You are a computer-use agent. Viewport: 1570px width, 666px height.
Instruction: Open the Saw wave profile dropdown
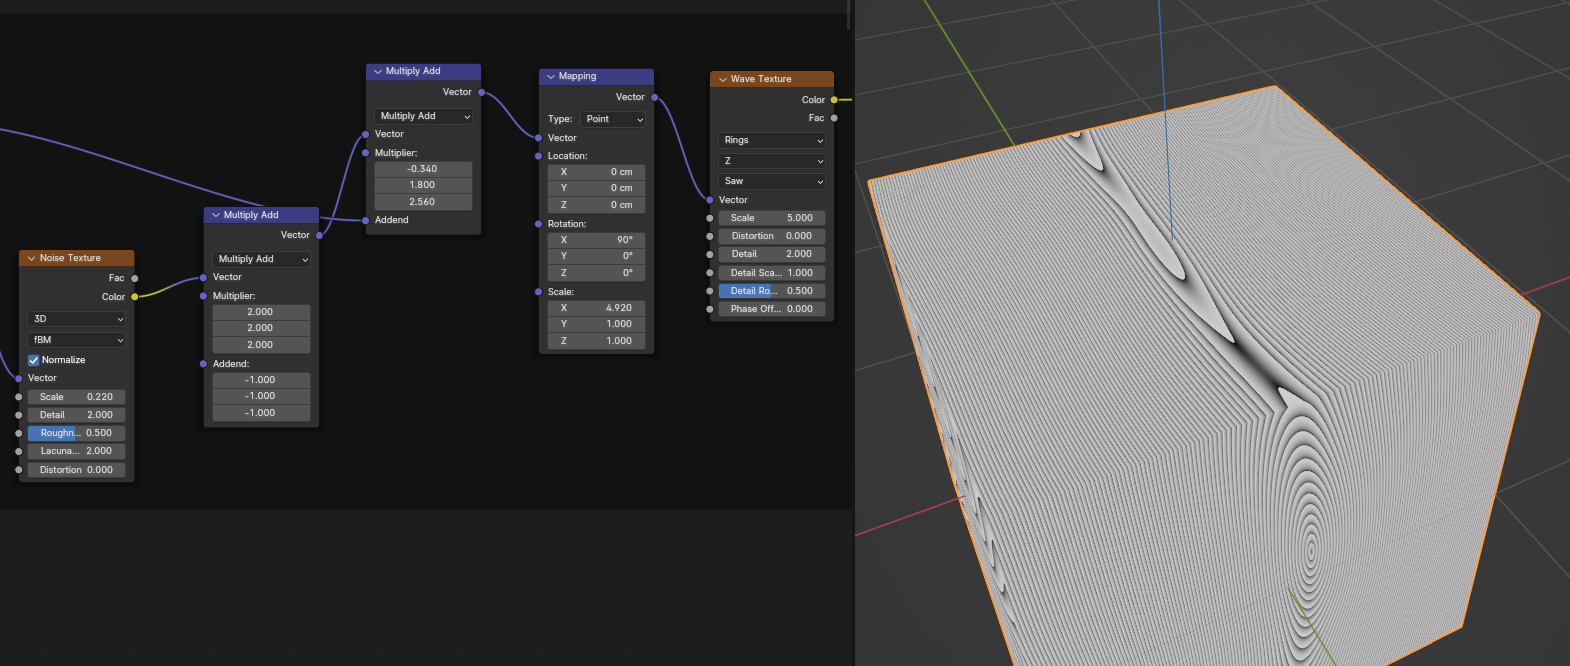(772, 181)
